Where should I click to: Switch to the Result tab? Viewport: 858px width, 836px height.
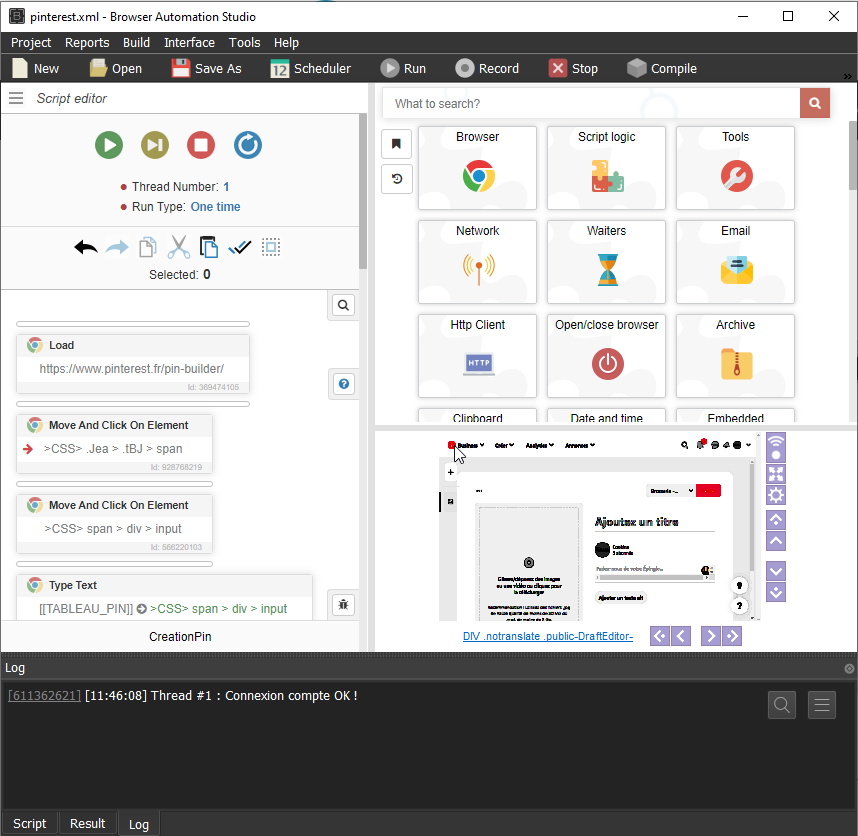click(x=87, y=823)
